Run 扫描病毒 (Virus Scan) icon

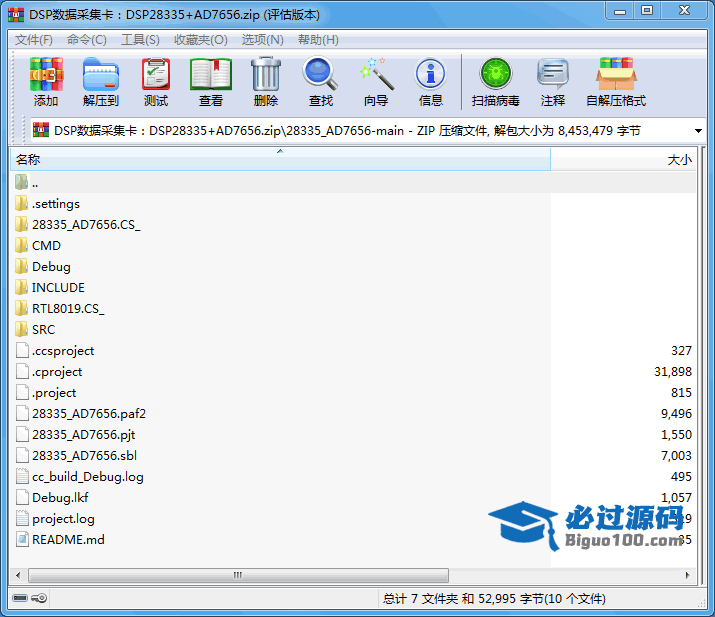point(495,75)
